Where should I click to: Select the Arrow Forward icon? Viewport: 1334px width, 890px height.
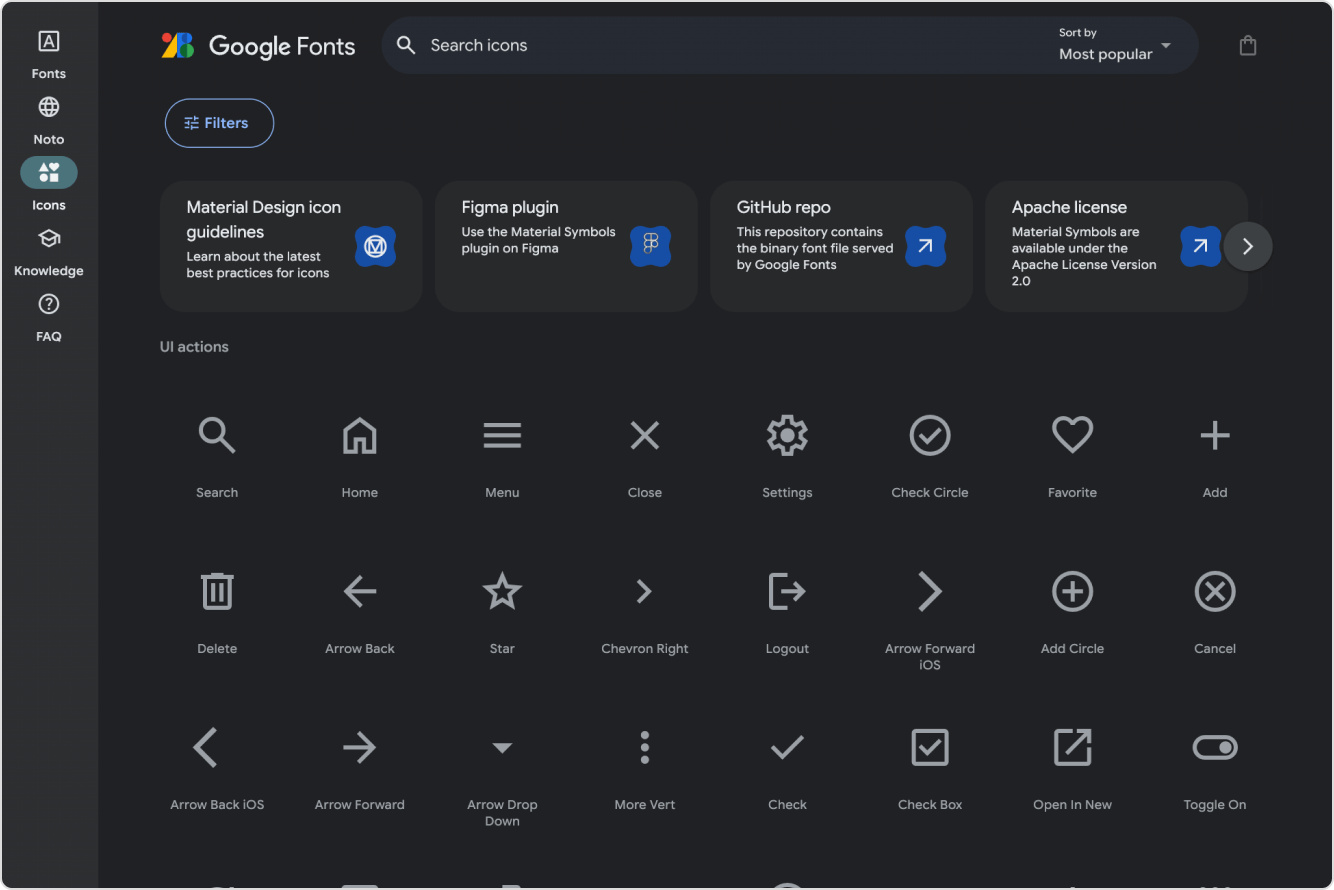(x=360, y=747)
